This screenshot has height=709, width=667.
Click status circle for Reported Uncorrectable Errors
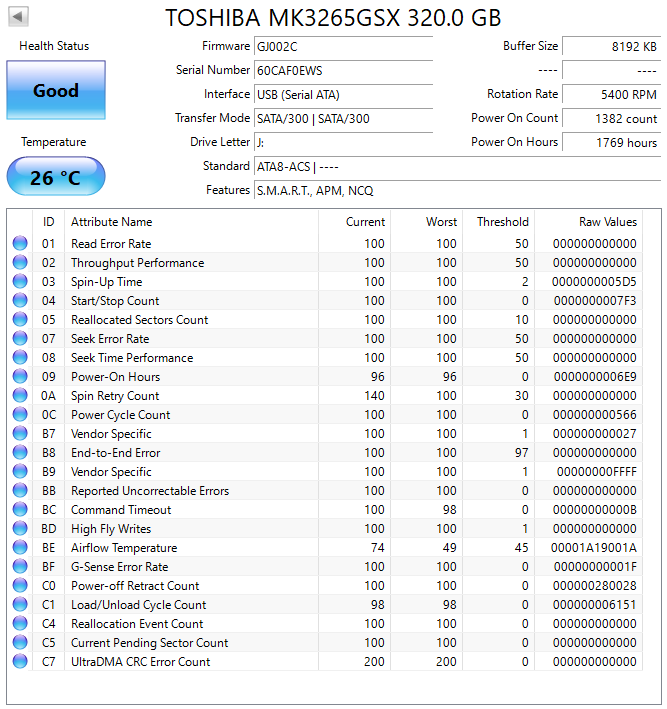pos(20,490)
